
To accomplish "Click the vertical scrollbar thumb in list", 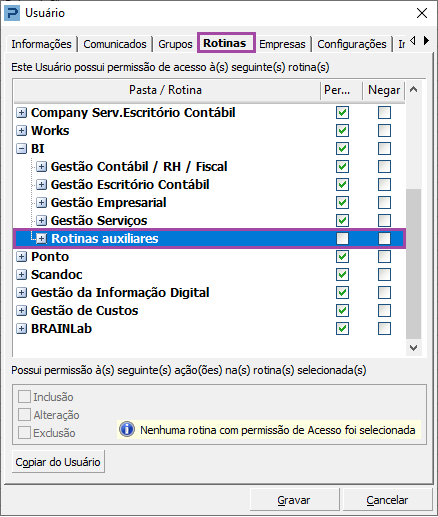I will click(413, 264).
